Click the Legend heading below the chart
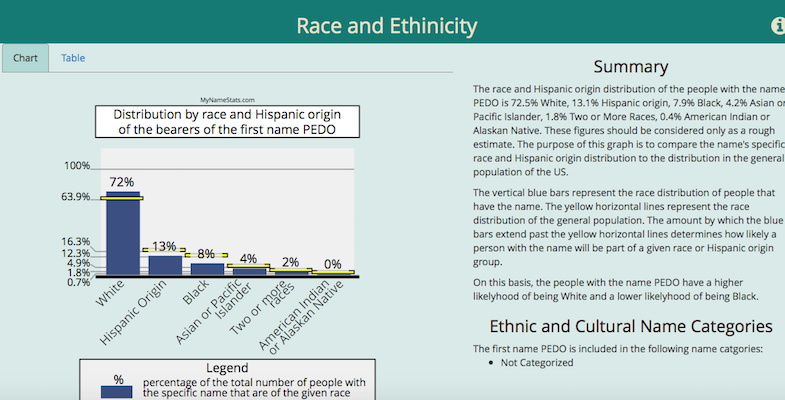This screenshot has width=785, height=400. 226,368
